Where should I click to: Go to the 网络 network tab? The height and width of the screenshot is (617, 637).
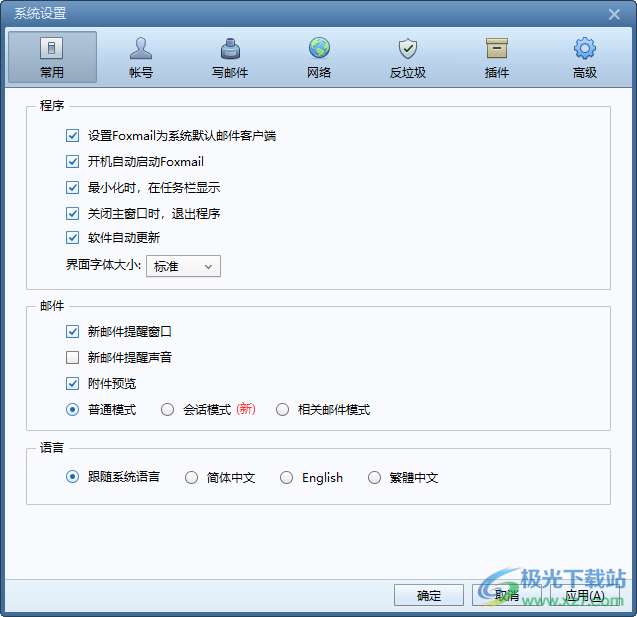(319, 57)
